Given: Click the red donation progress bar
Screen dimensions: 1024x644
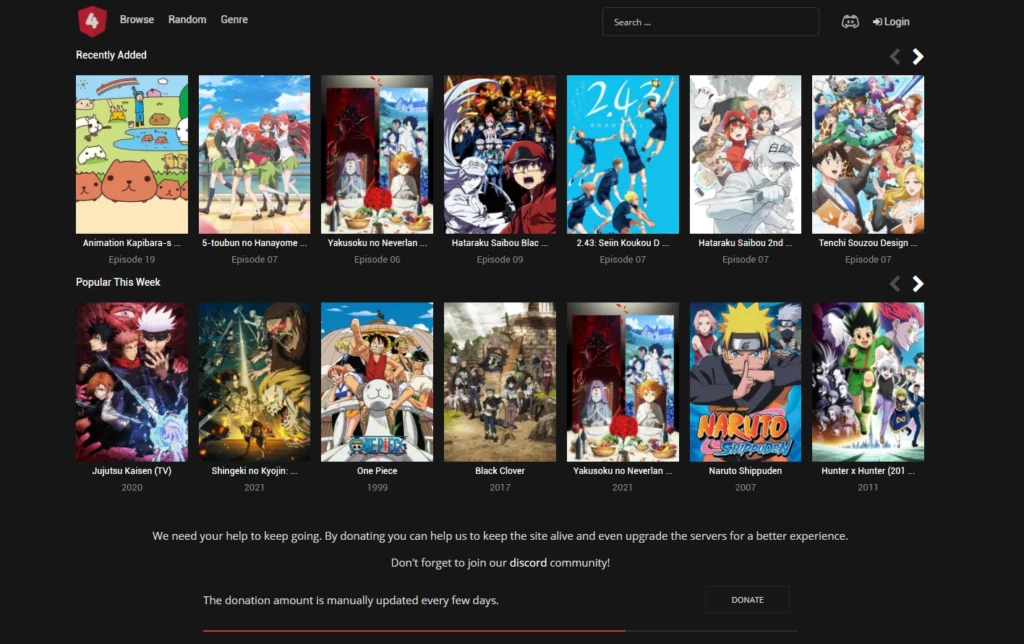Looking at the screenshot, I should point(414,630).
